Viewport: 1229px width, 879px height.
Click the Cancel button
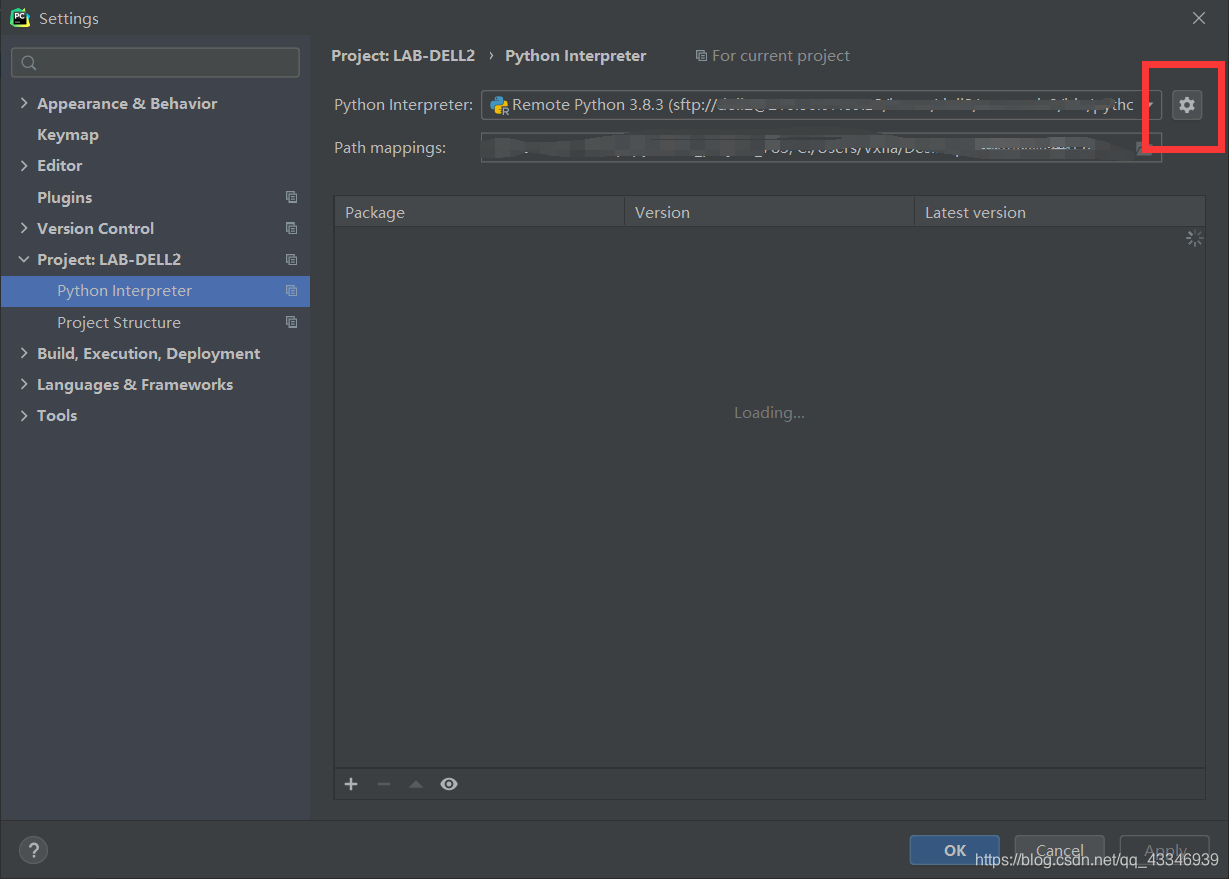tap(1059, 850)
